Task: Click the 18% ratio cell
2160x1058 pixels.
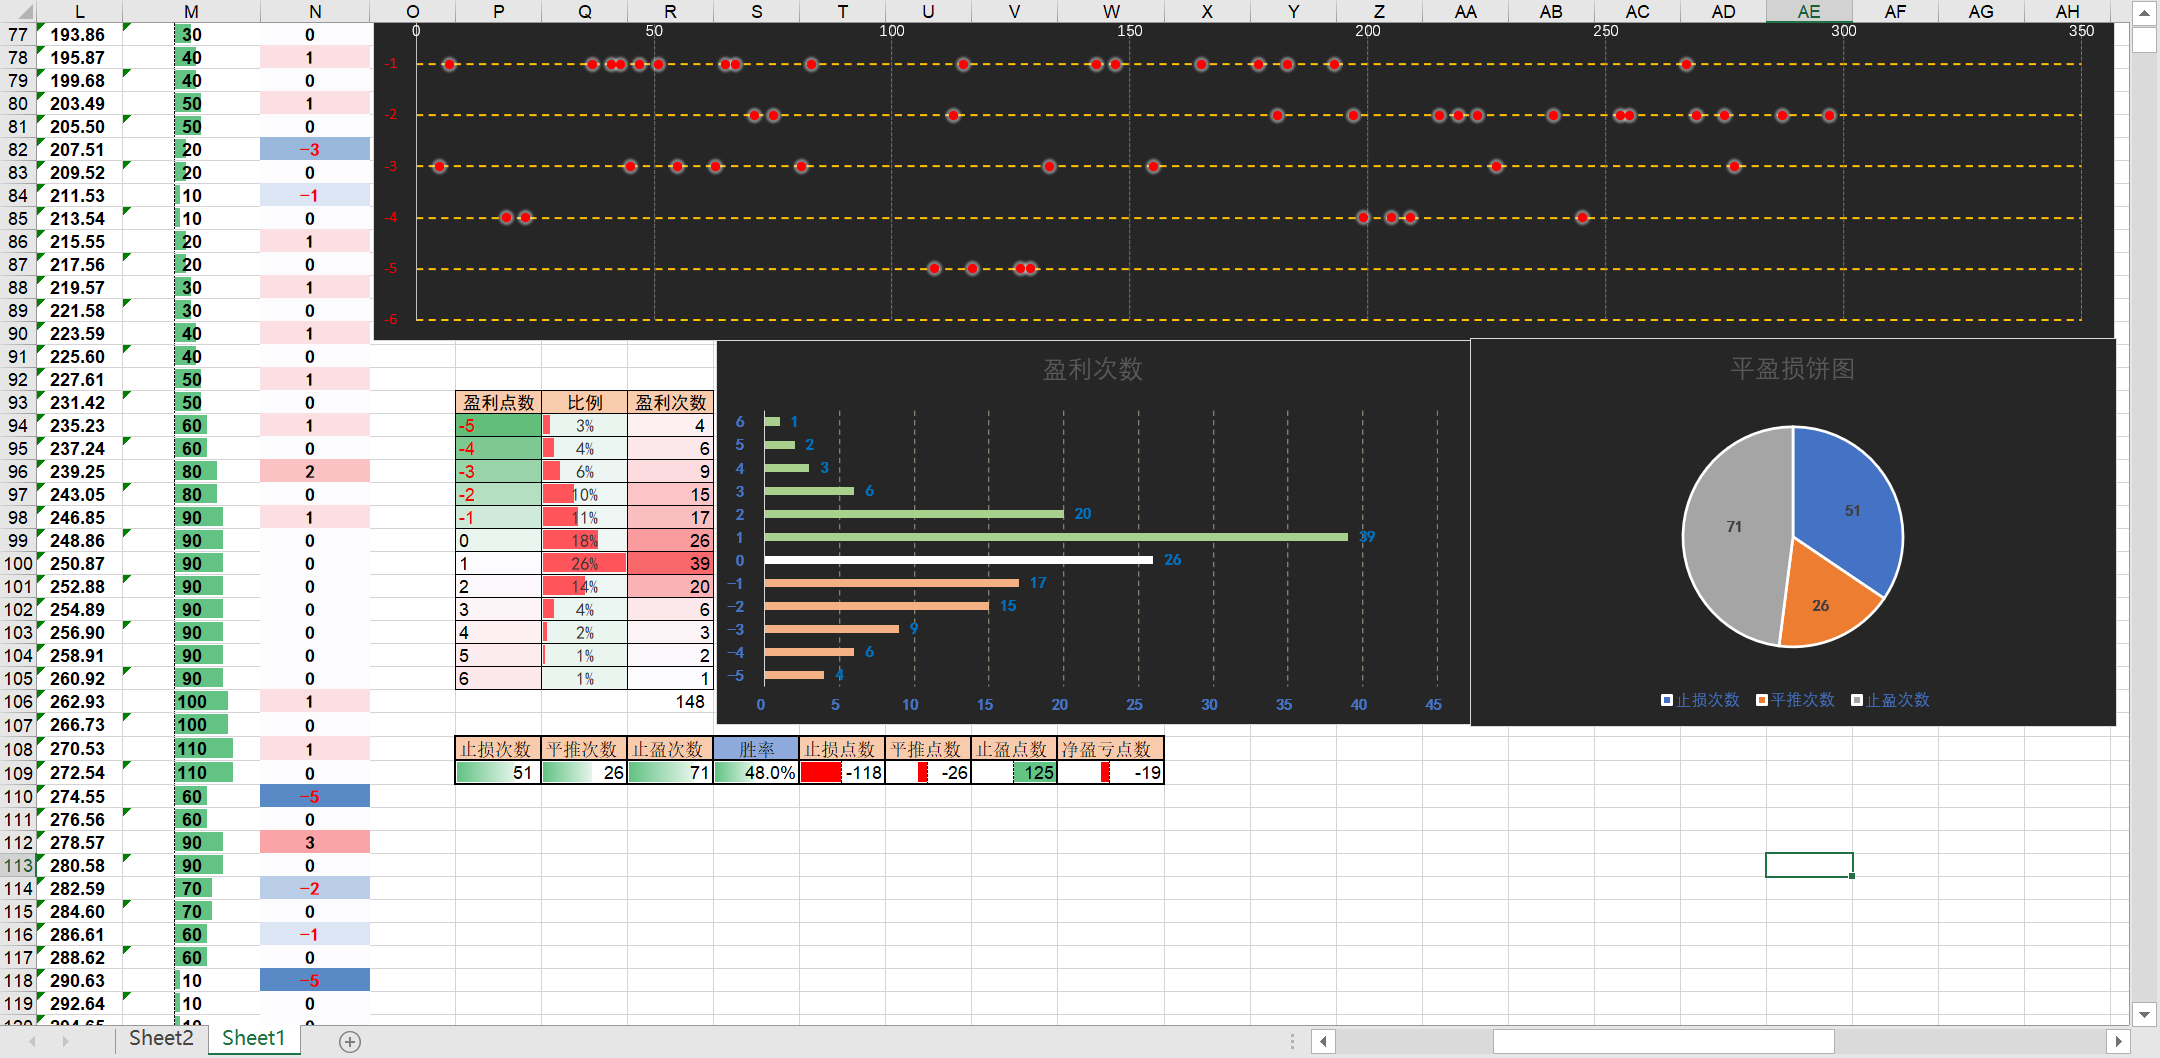Action: tap(584, 540)
